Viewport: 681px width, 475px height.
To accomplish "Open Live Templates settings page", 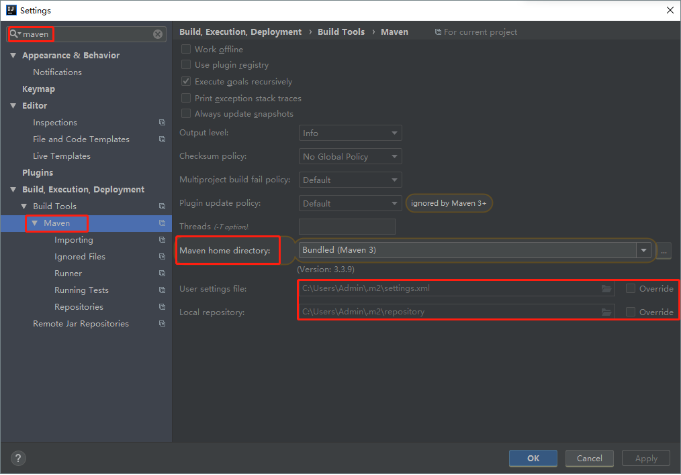I will pyautogui.click(x=62, y=156).
